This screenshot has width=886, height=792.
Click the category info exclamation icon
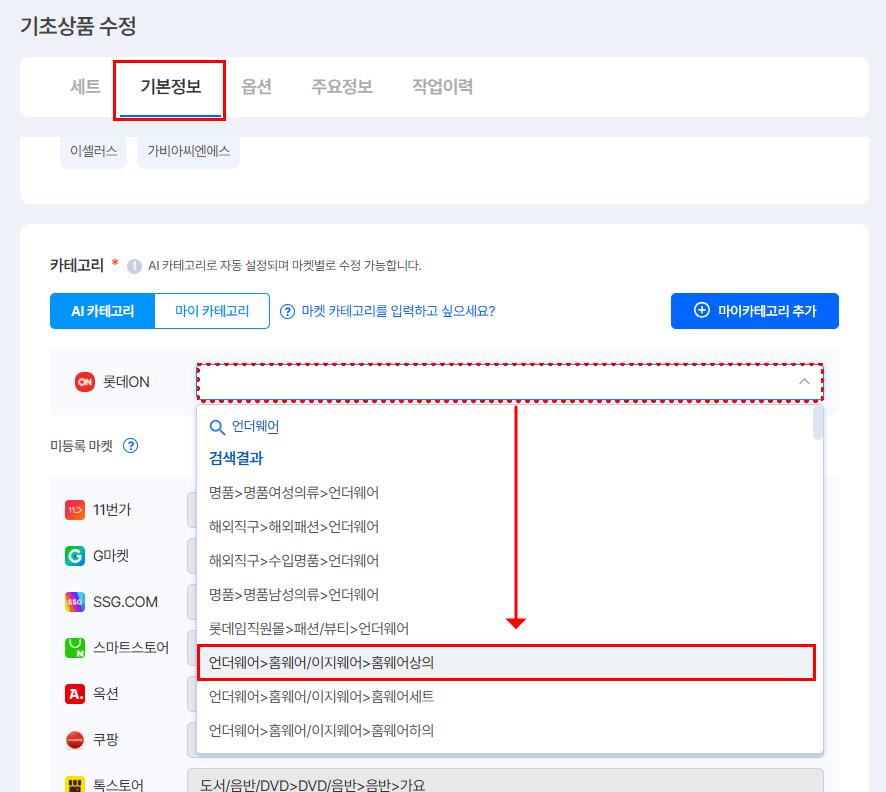click(134, 266)
